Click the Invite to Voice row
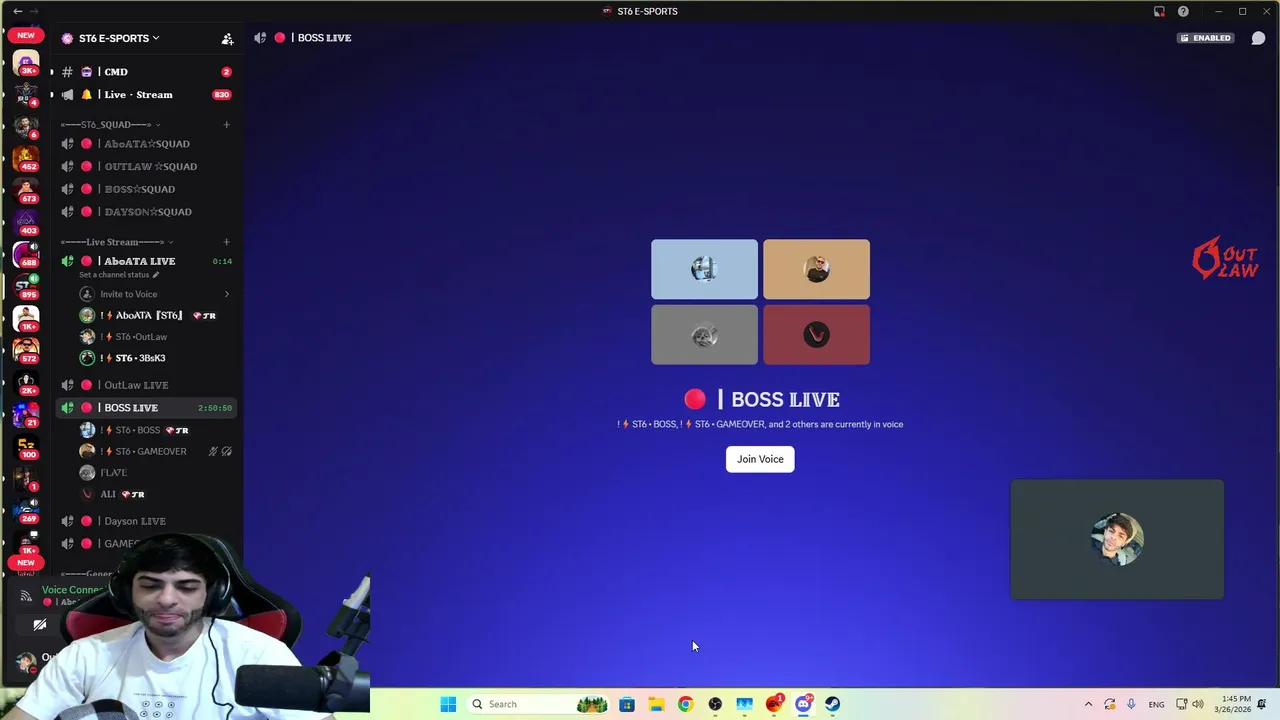The height and width of the screenshot is (720, 1280). click(x=155, y=294)
